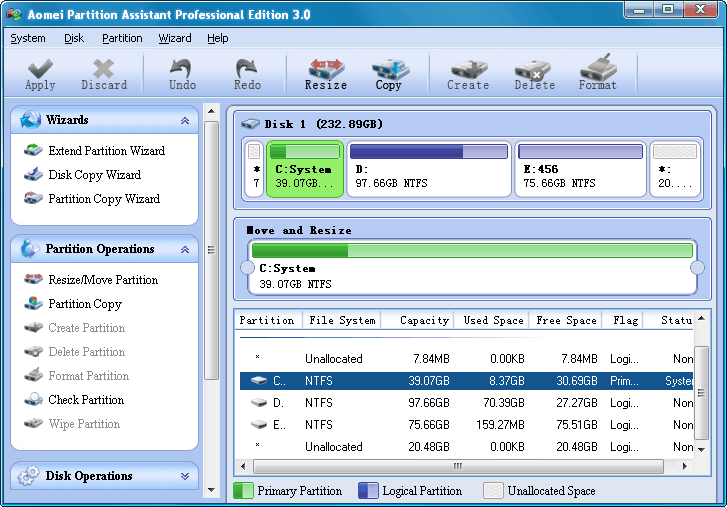
Task: Click the Extend Partition Wizard icon
Action: (33, 150)
